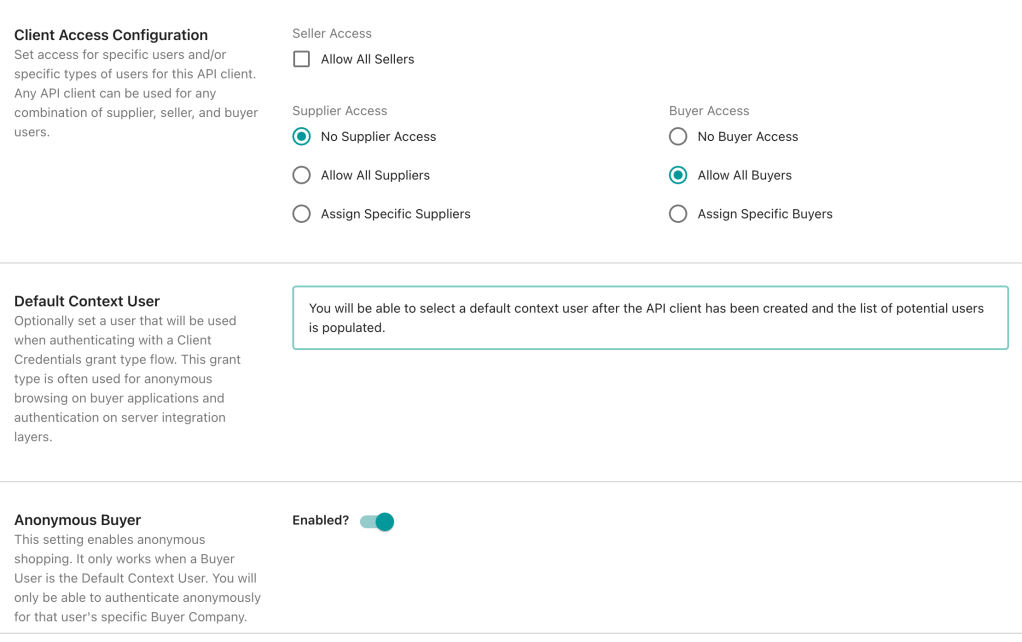Viewport: 1022px width, 642px height.
Task: Click the Default Context User heading
Action: point(87,301)
